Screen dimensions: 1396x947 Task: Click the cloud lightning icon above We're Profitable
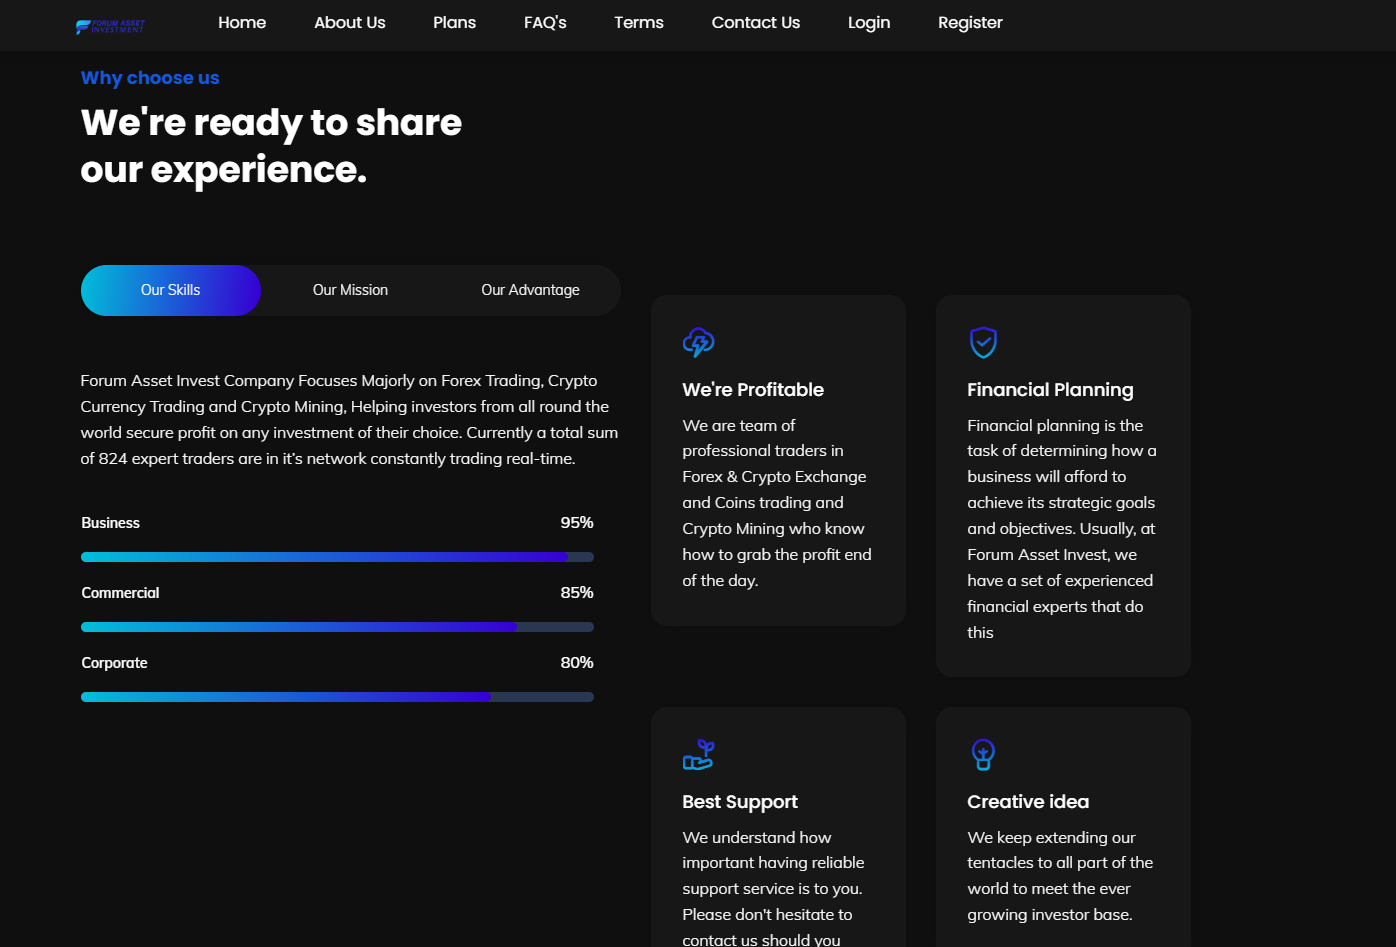[x=698, y=343]
